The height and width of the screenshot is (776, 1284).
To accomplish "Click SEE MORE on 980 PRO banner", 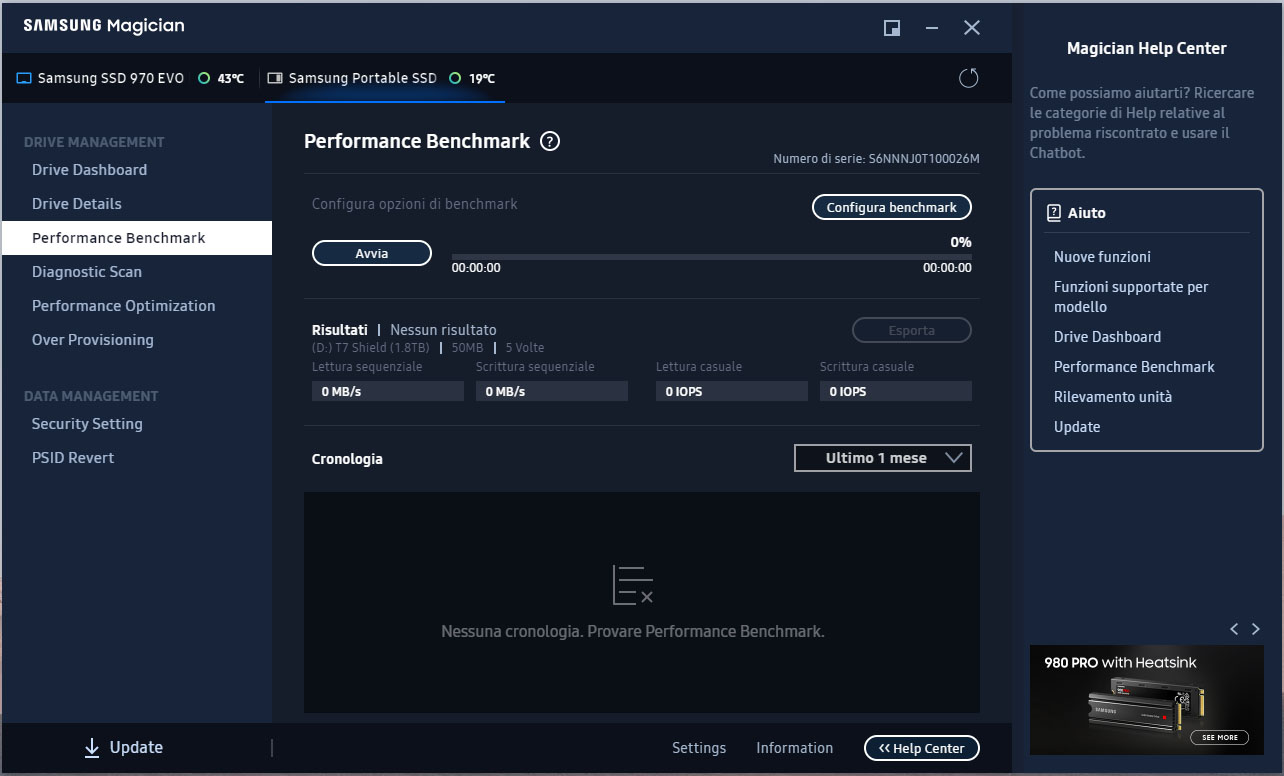I will pos(1219,737).
